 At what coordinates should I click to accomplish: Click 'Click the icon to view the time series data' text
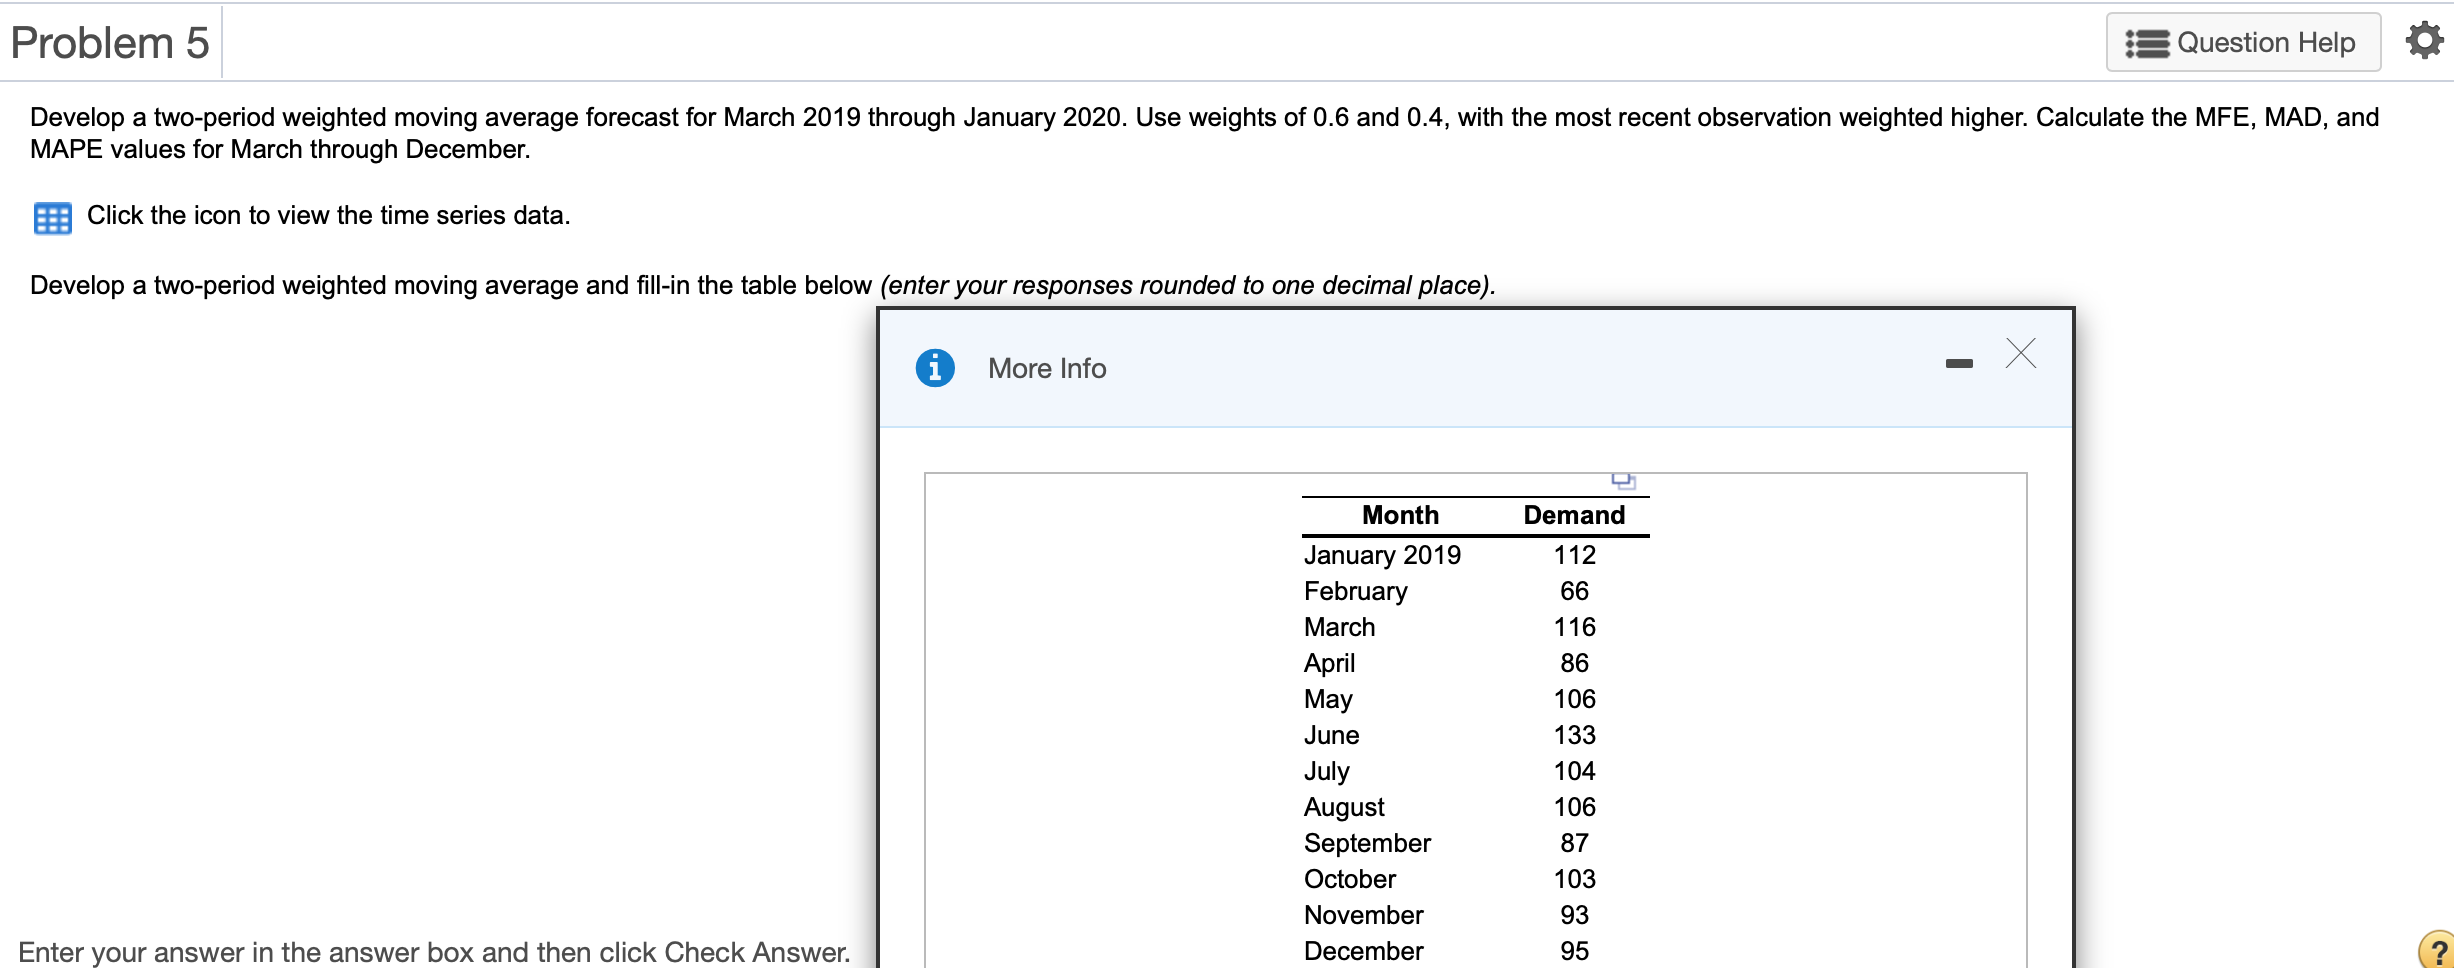pos(328,215)
